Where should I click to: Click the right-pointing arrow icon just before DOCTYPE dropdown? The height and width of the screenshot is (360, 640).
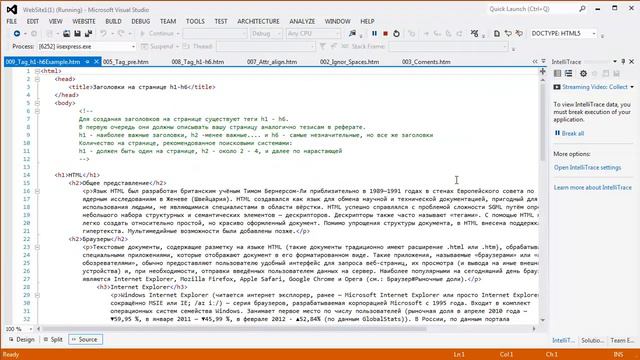pos(519,33)
